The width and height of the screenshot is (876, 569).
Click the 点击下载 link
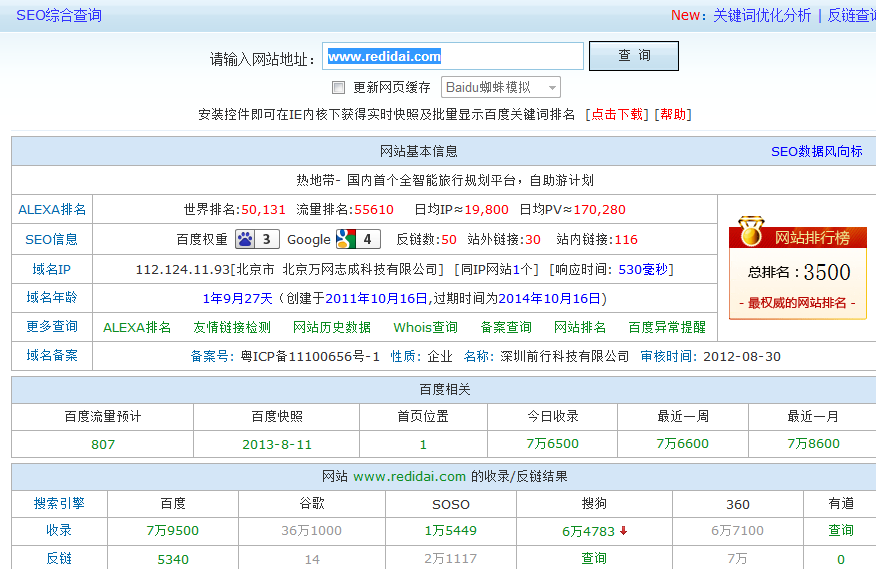[617, 115]
